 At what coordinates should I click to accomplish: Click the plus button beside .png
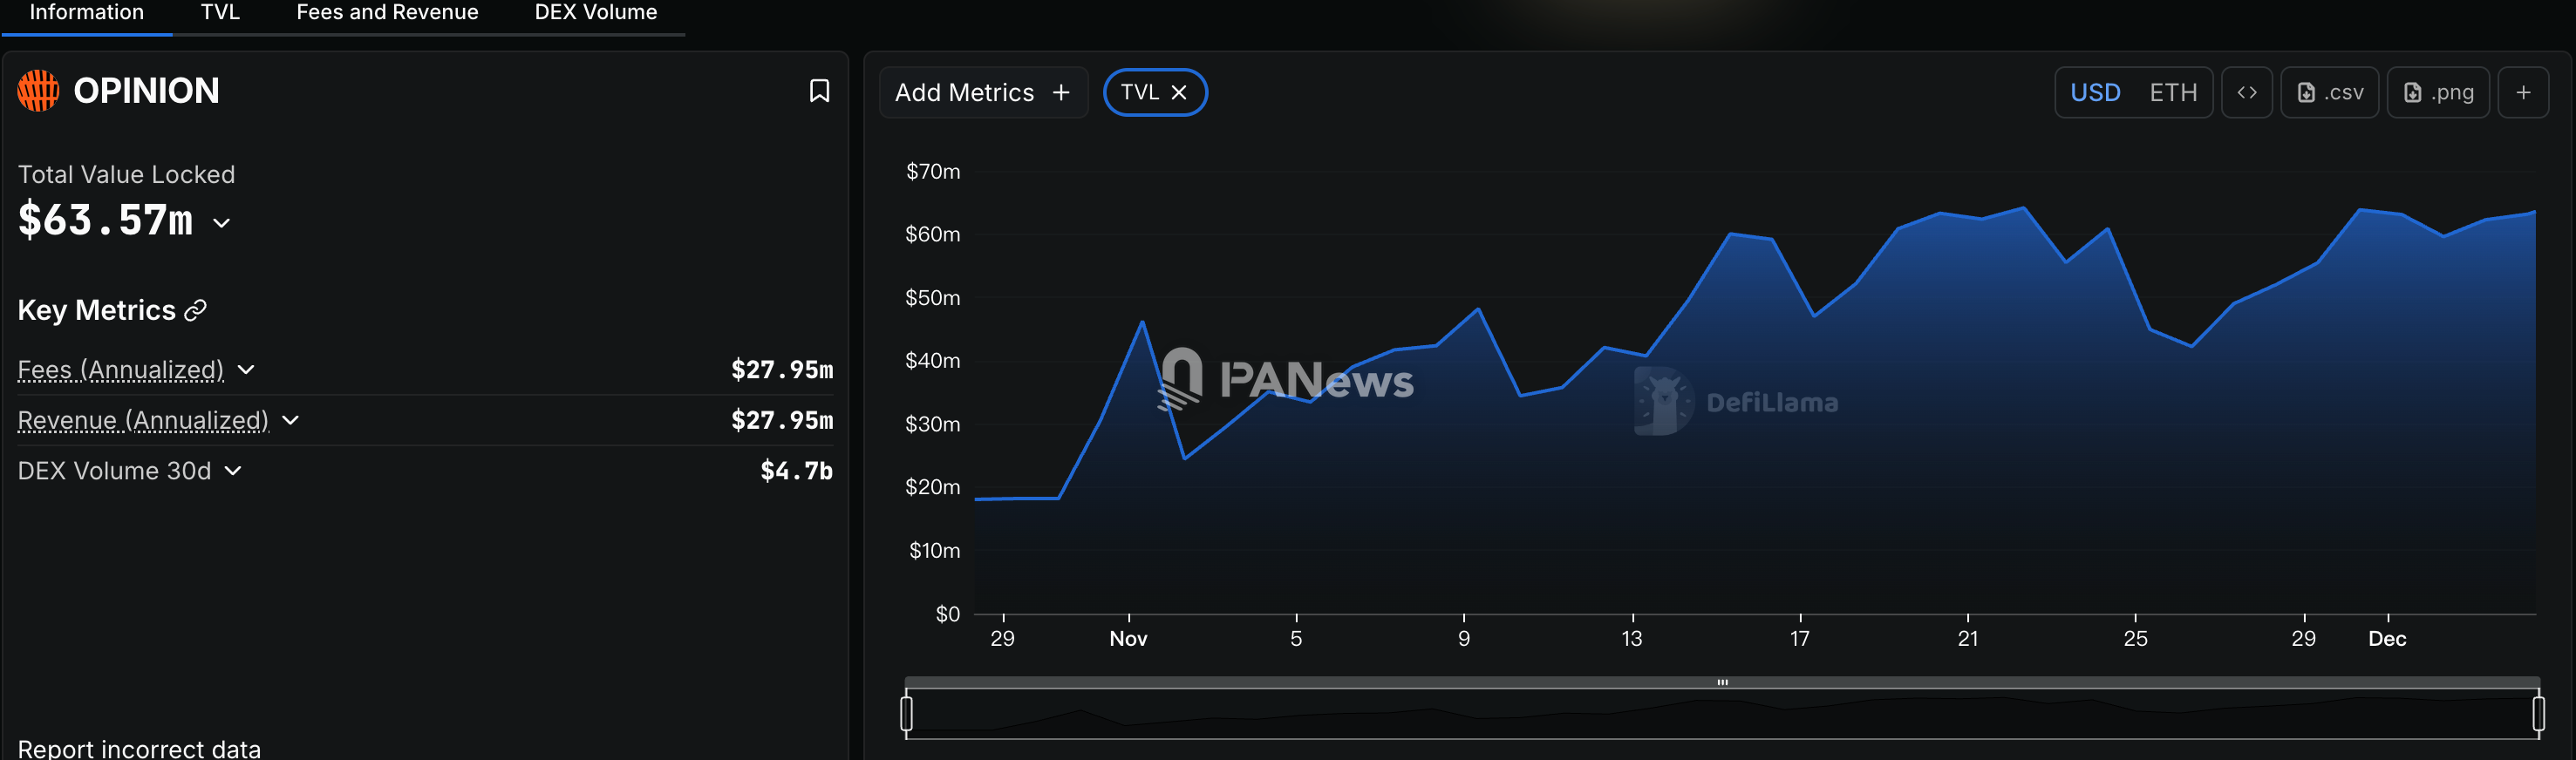click(2522, 93)
